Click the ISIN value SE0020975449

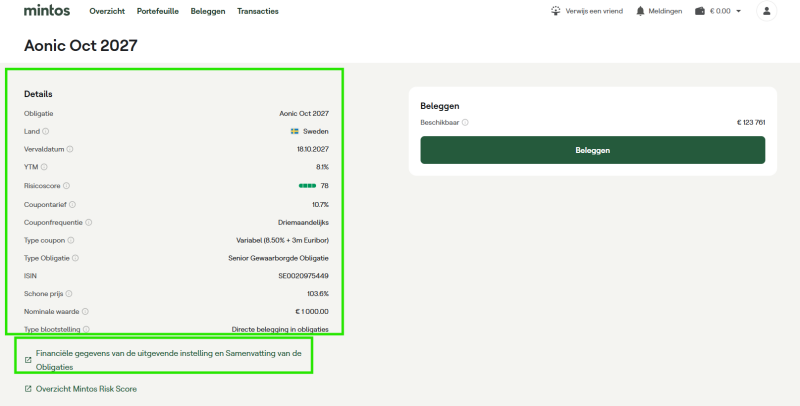click(x=304, y=276)
